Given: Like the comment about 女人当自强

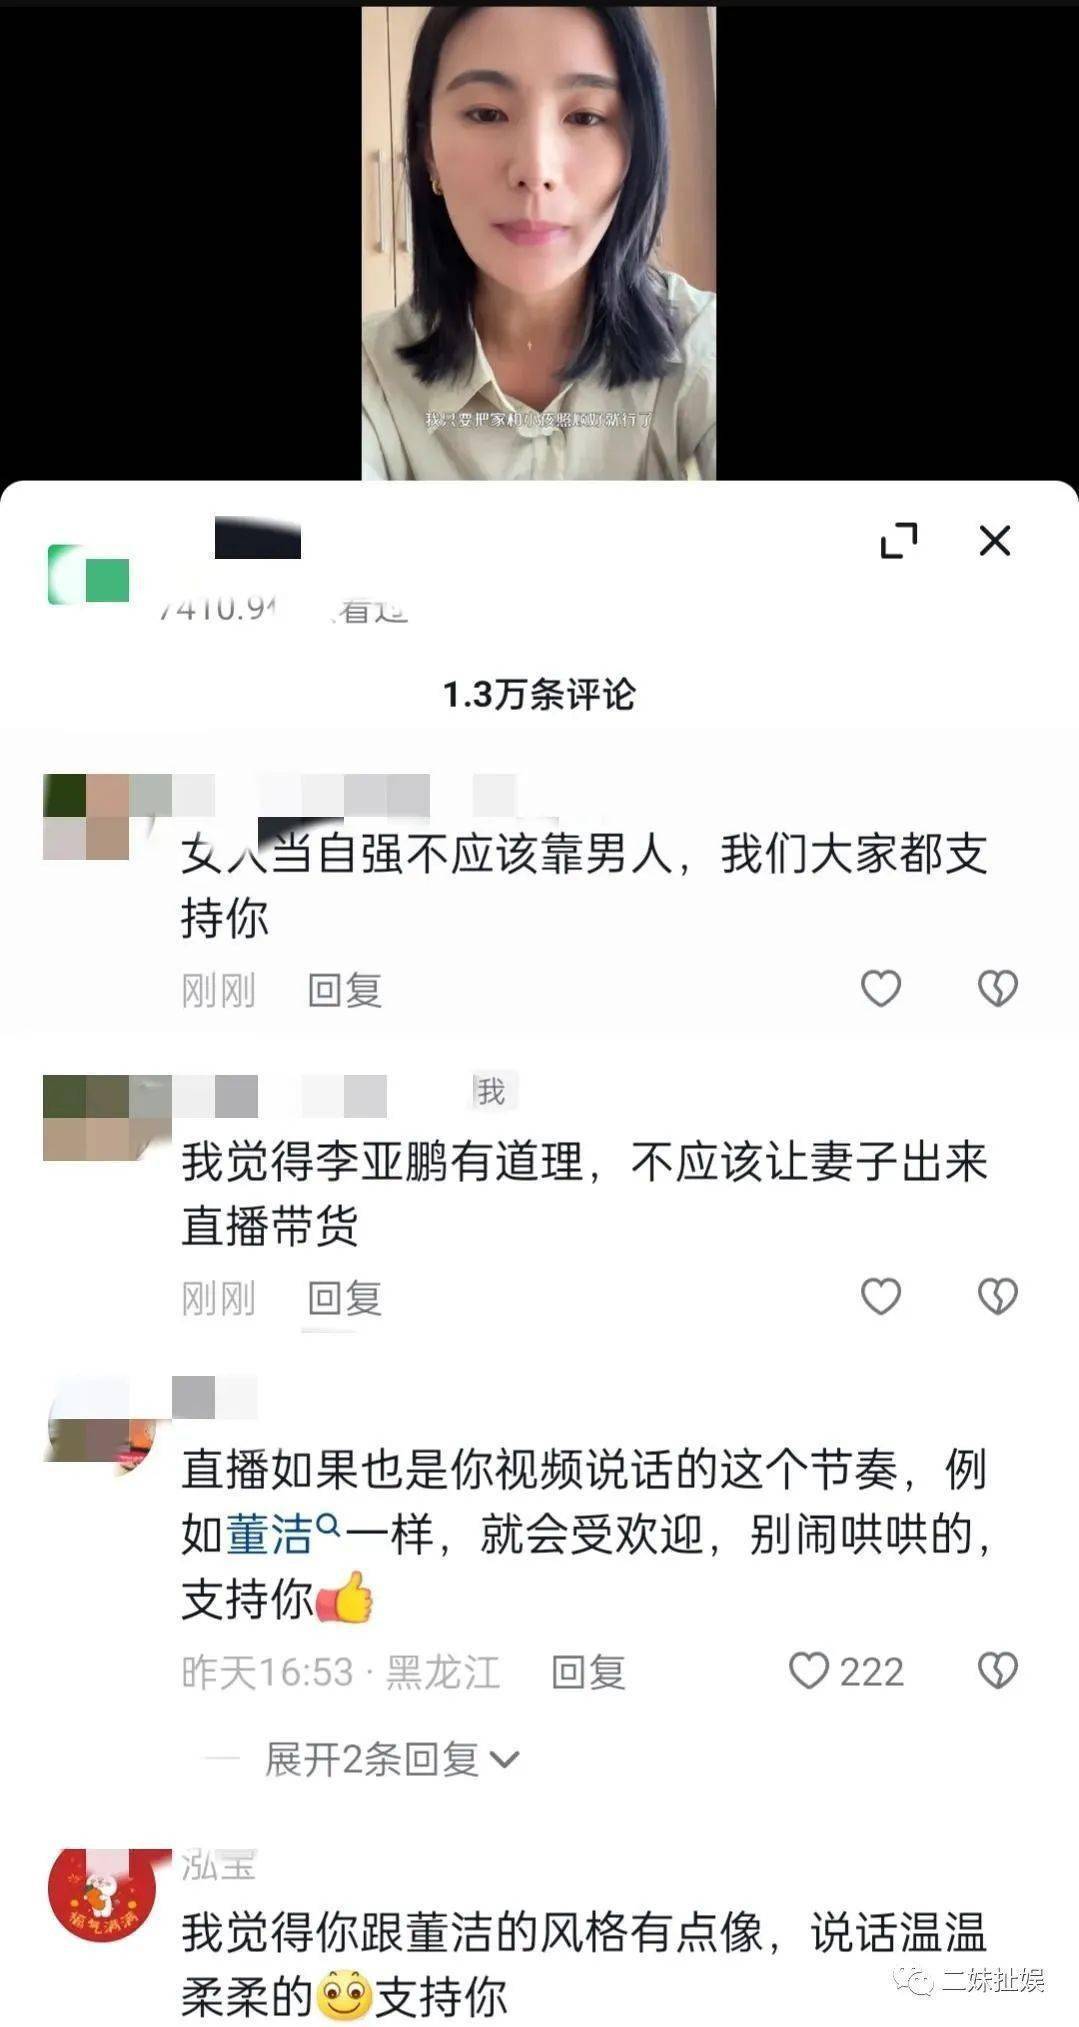Looking at the screenshot, I should tap(881, 988).
